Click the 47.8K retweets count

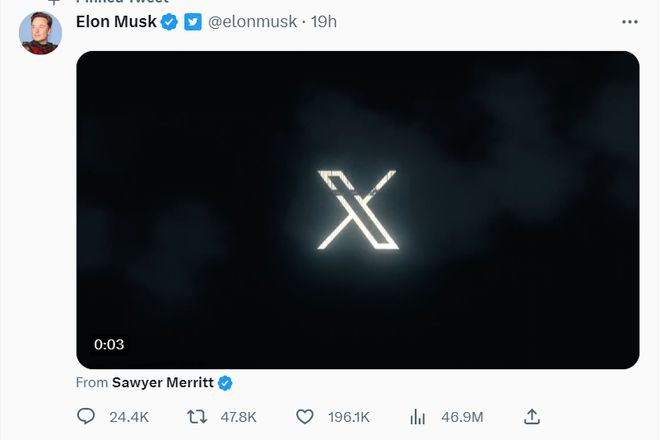(238, 416)
